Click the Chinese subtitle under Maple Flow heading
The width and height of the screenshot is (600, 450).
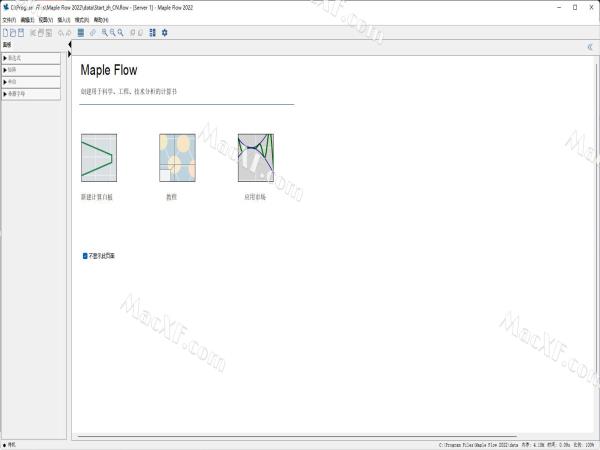tap(129, 92)
